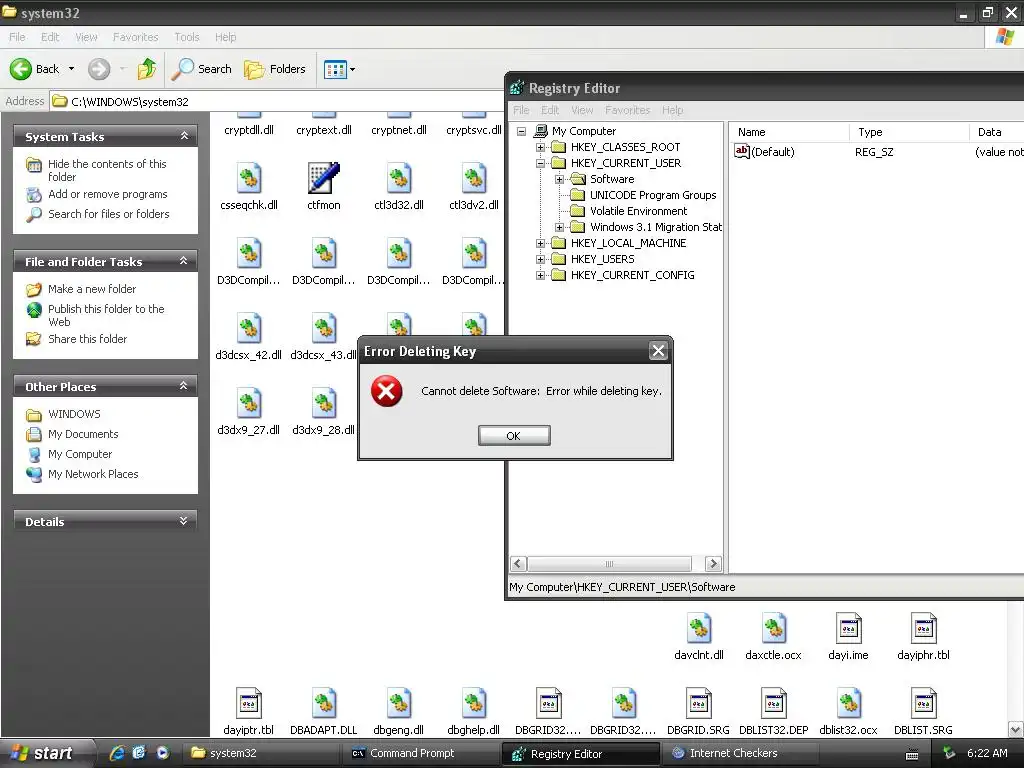Select UNICODE Program Groups registry key
Viewport: 1024px width, 768px height.
pos(653,195)
